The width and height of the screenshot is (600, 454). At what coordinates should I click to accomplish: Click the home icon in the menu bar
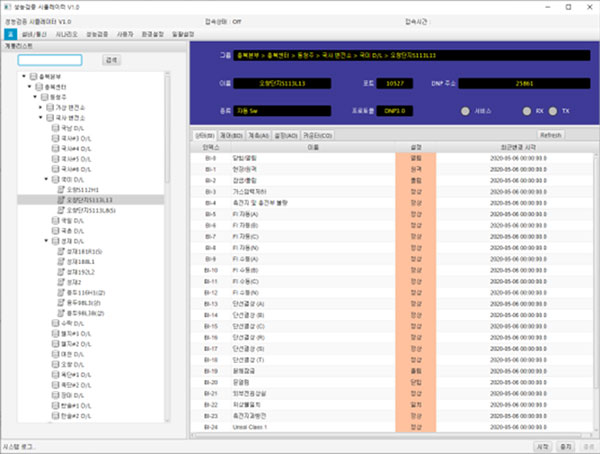pyautogui.click(x=9, y=33)
